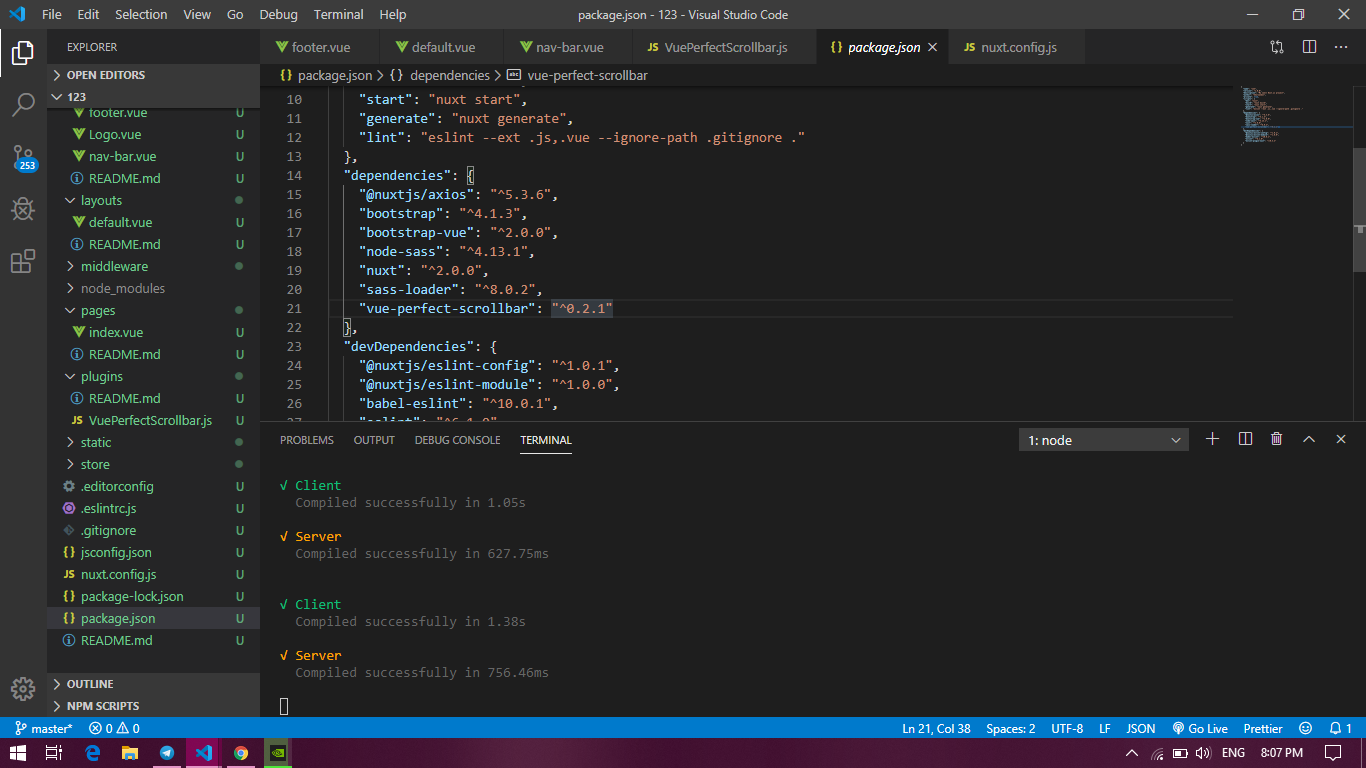Click Prettier in the status bar
The height and width of the screenshot is (768, 1366).
tap(1263, 728)
